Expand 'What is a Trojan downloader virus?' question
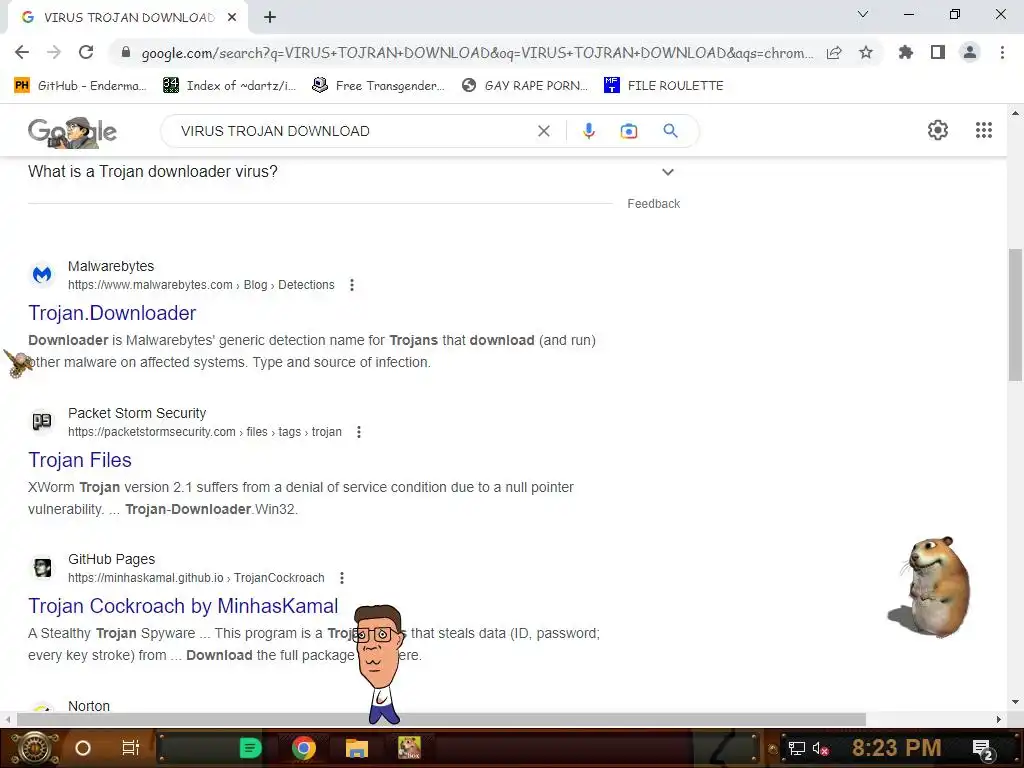1024x768 pixels. pos(351,172)
